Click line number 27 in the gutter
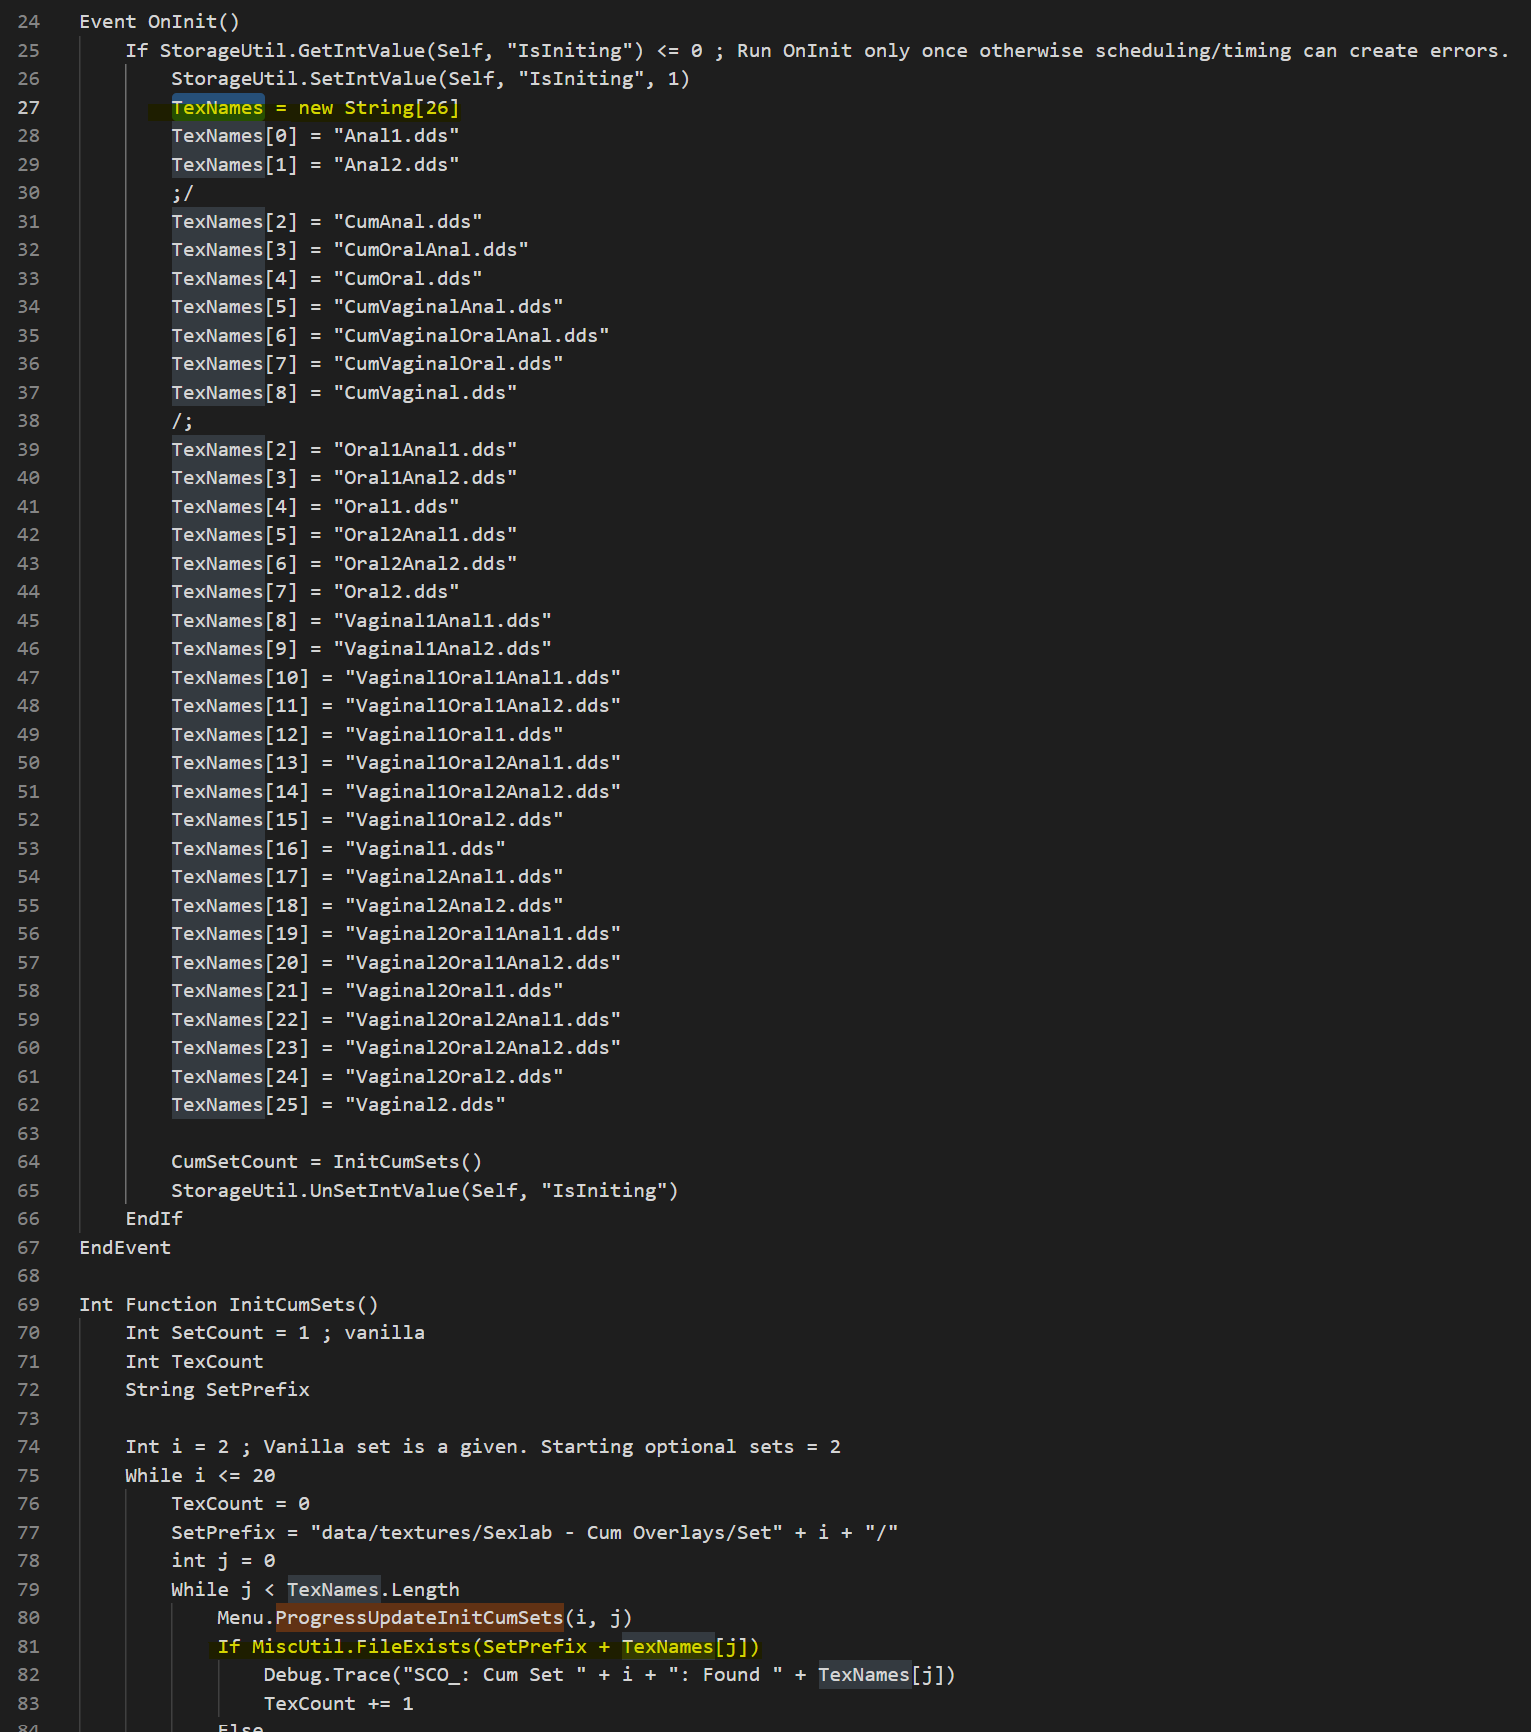1531x1732 pixels. [28, 107]
